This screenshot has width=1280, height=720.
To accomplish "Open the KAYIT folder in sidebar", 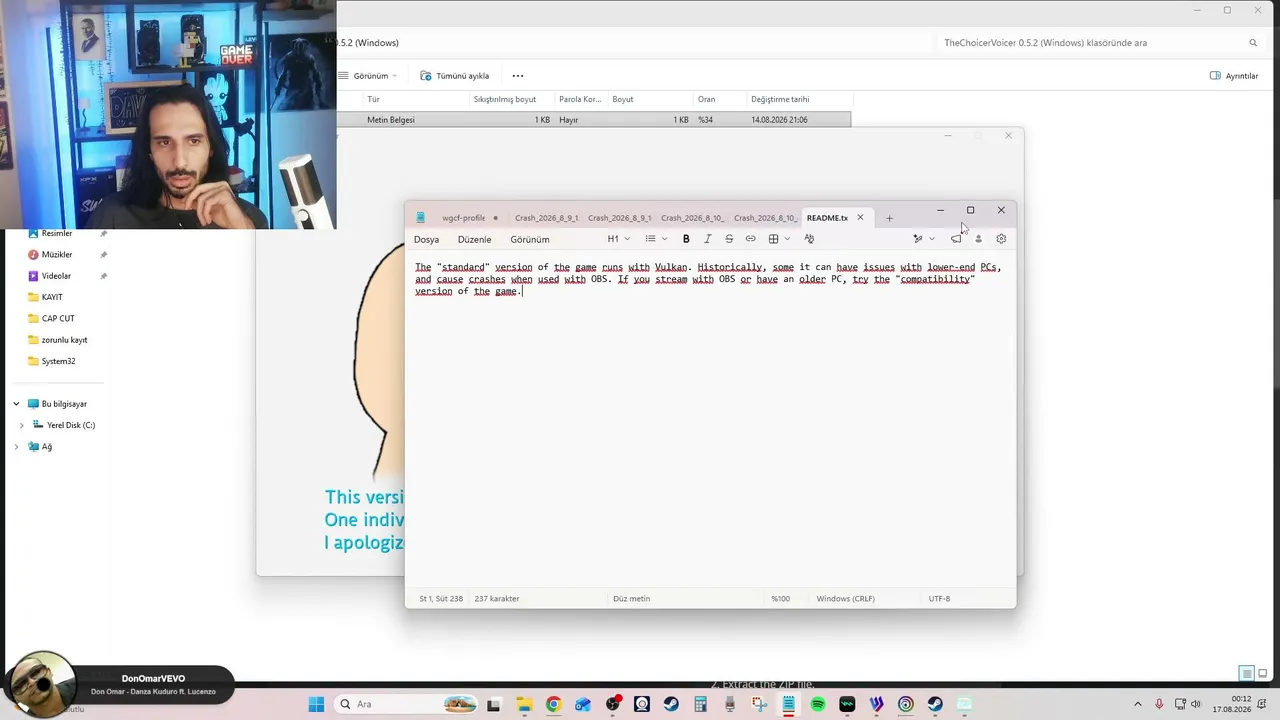I will [x=52, y=297].
